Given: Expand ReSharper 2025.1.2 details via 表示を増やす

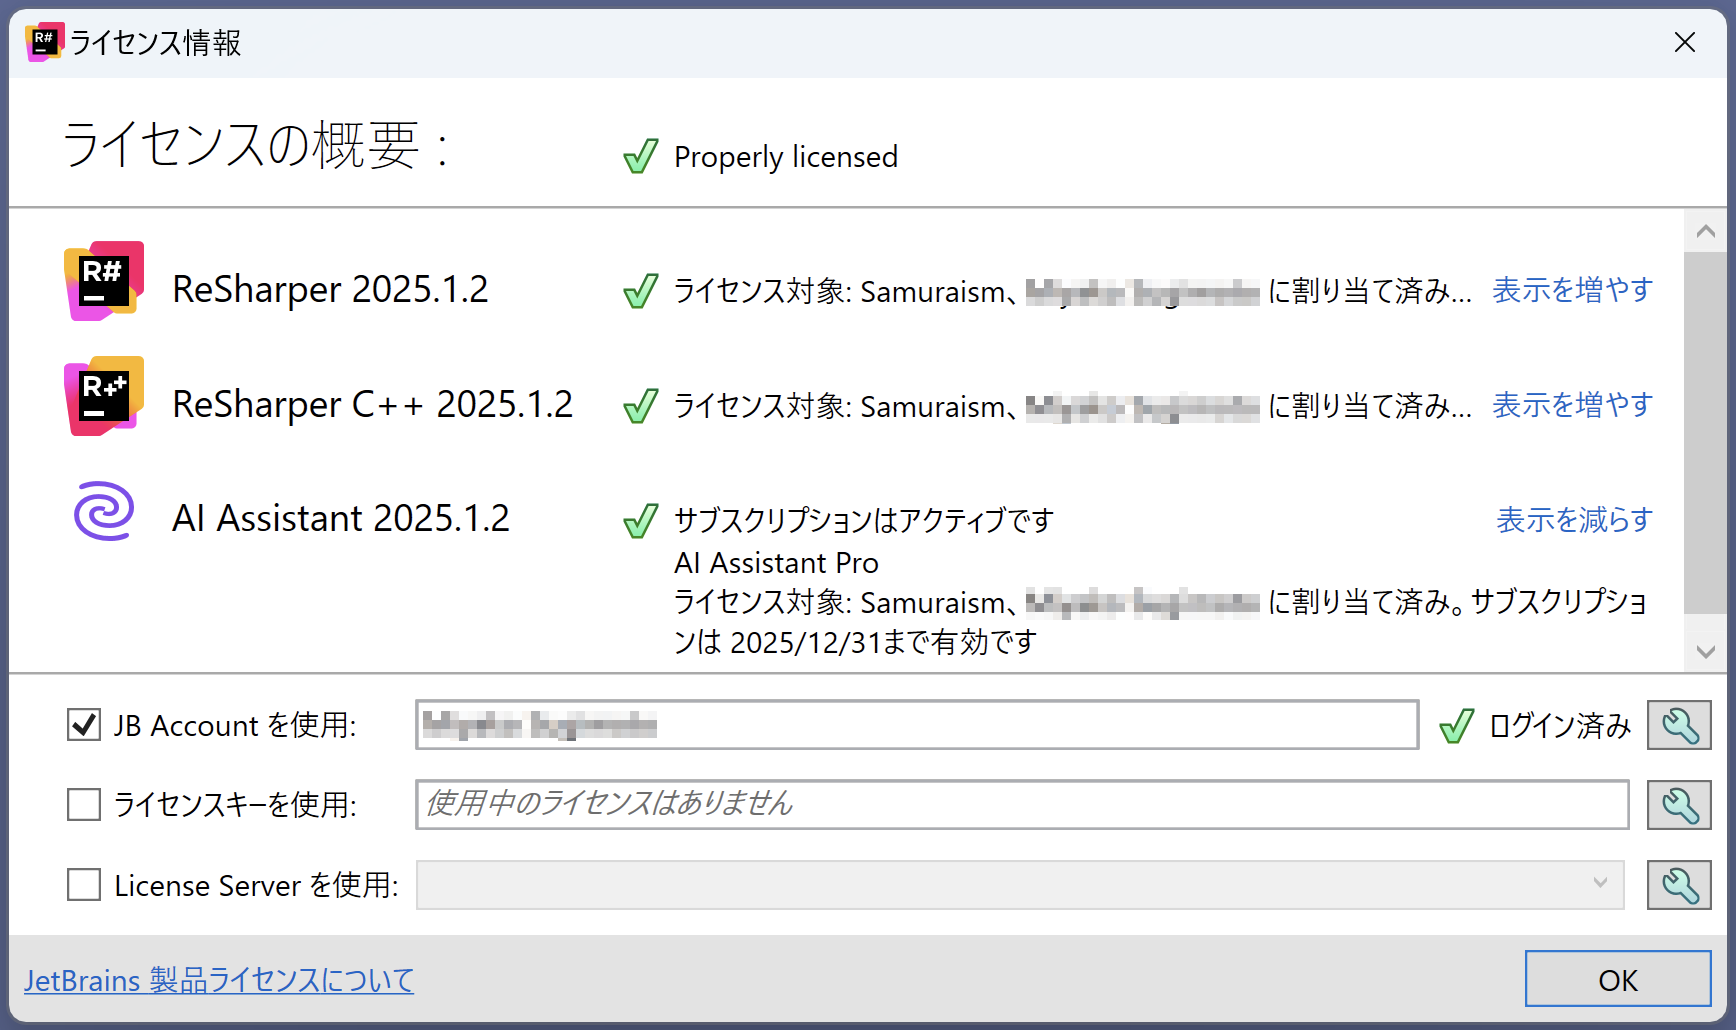Looking at the screenshot, I should point(1572,290).
